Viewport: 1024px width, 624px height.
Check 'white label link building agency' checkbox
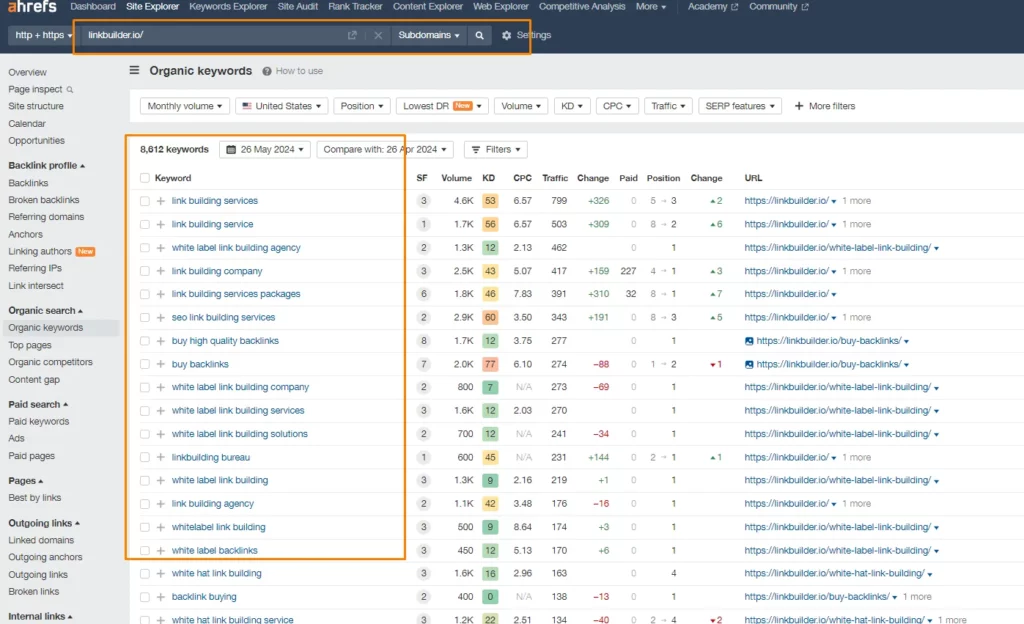tap(145, 248)
